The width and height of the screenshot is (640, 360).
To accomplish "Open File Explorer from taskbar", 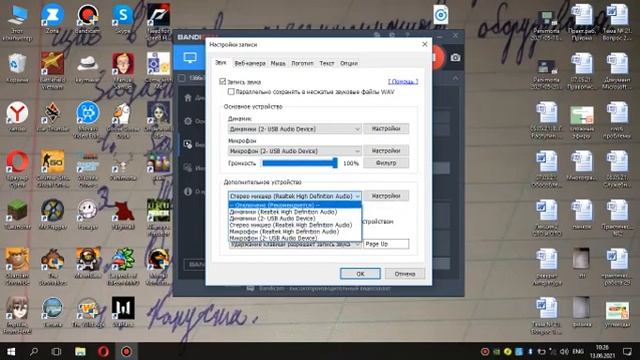I will pos(80,351).
